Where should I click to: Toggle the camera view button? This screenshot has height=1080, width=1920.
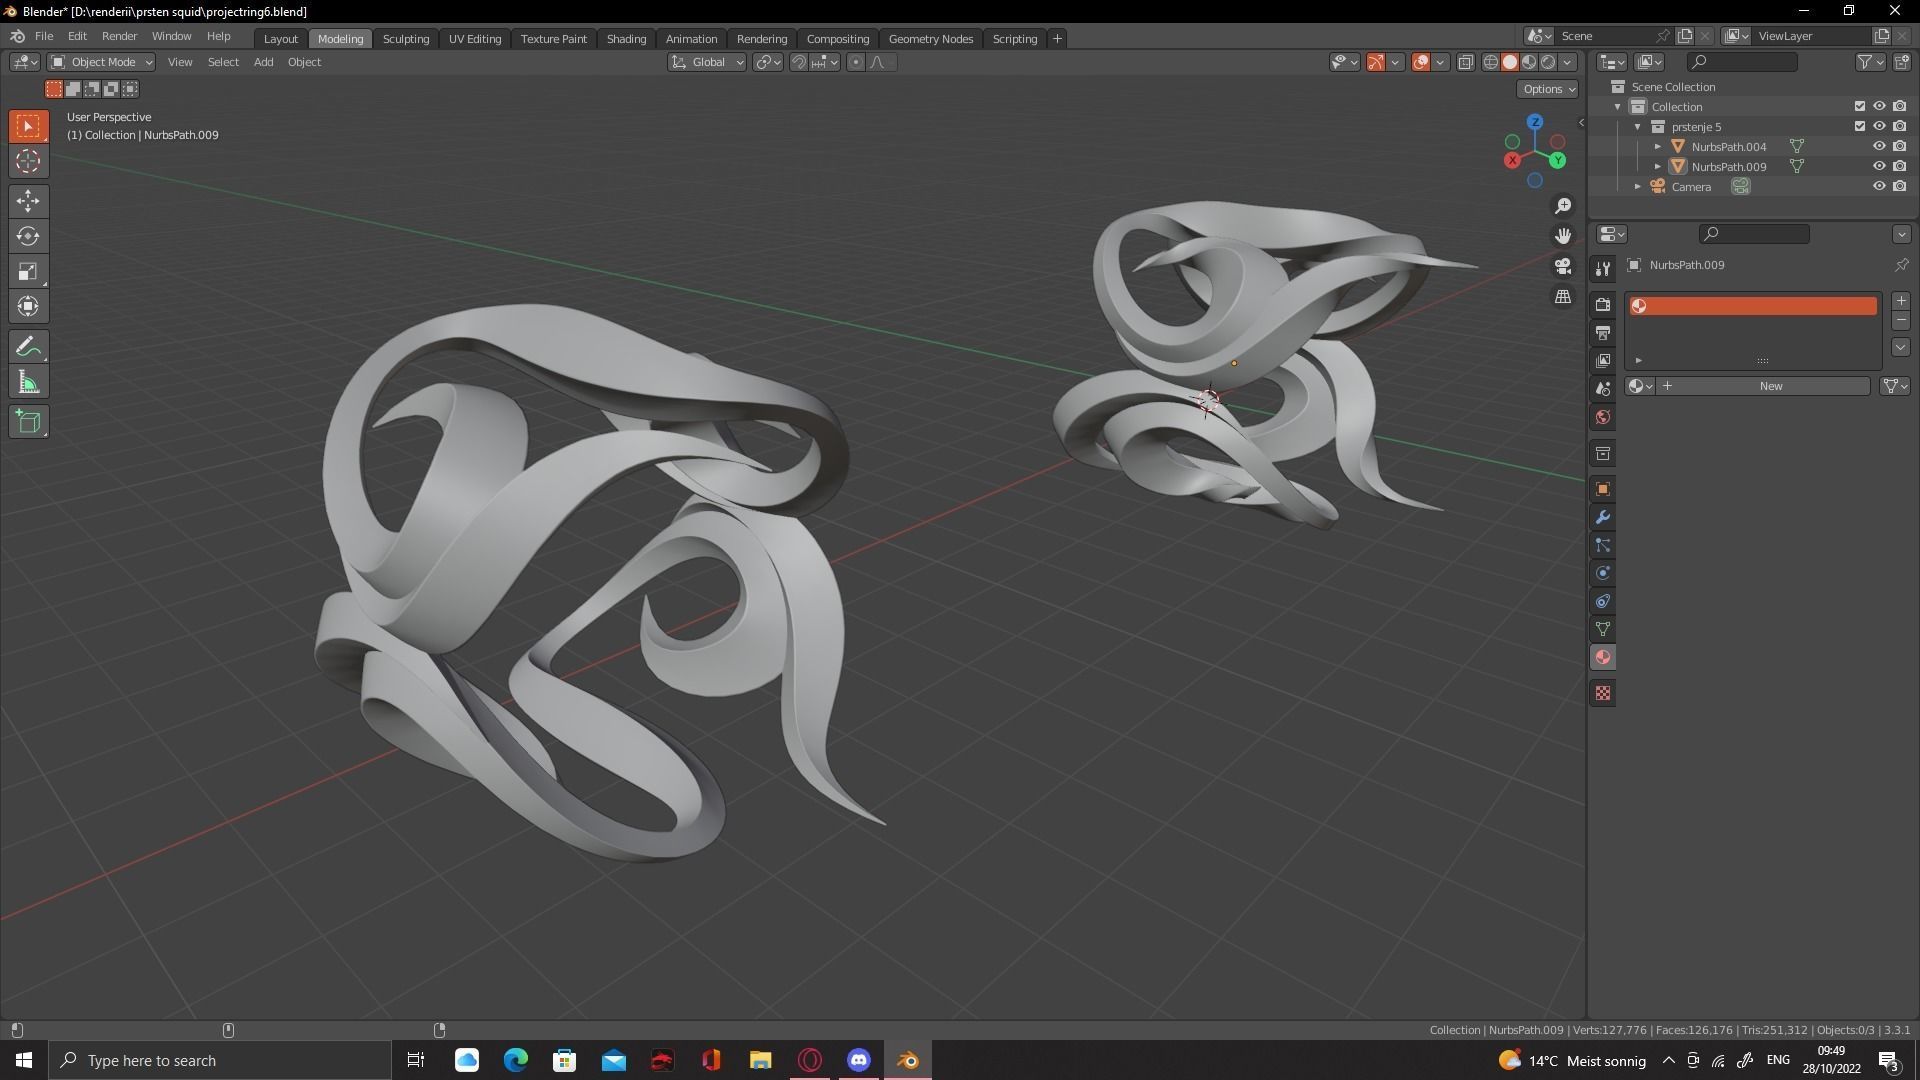pyautogui.click(x=1562, y=266)
